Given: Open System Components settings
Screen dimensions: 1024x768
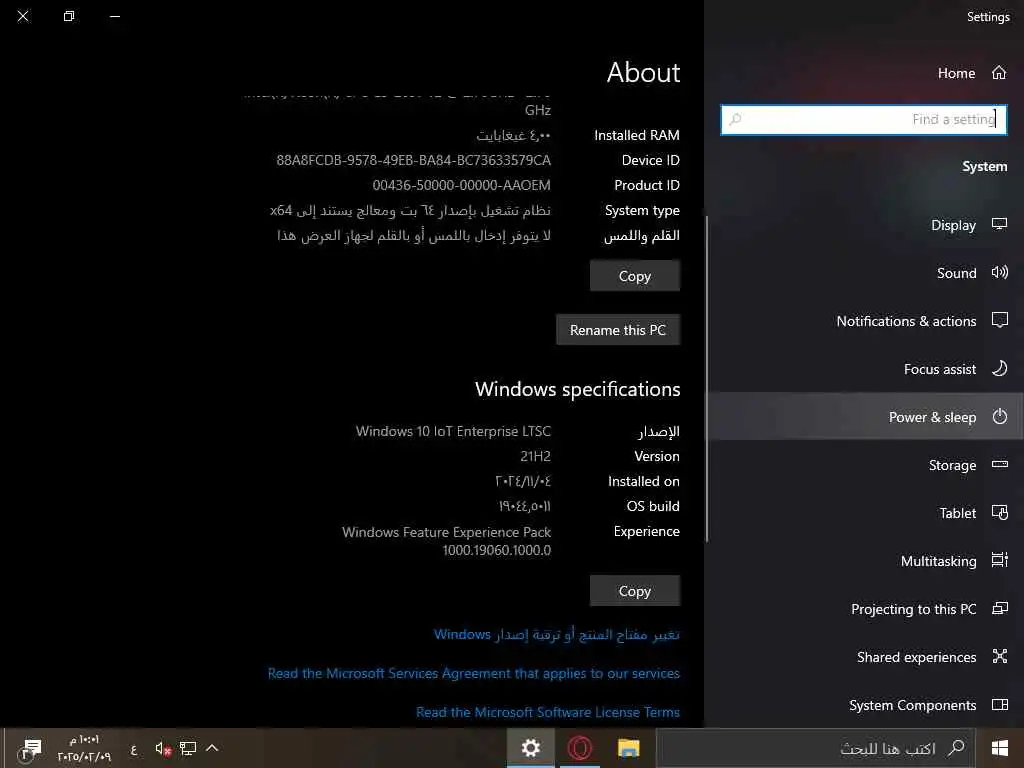Looking at the screenshot, I should 865,705.
